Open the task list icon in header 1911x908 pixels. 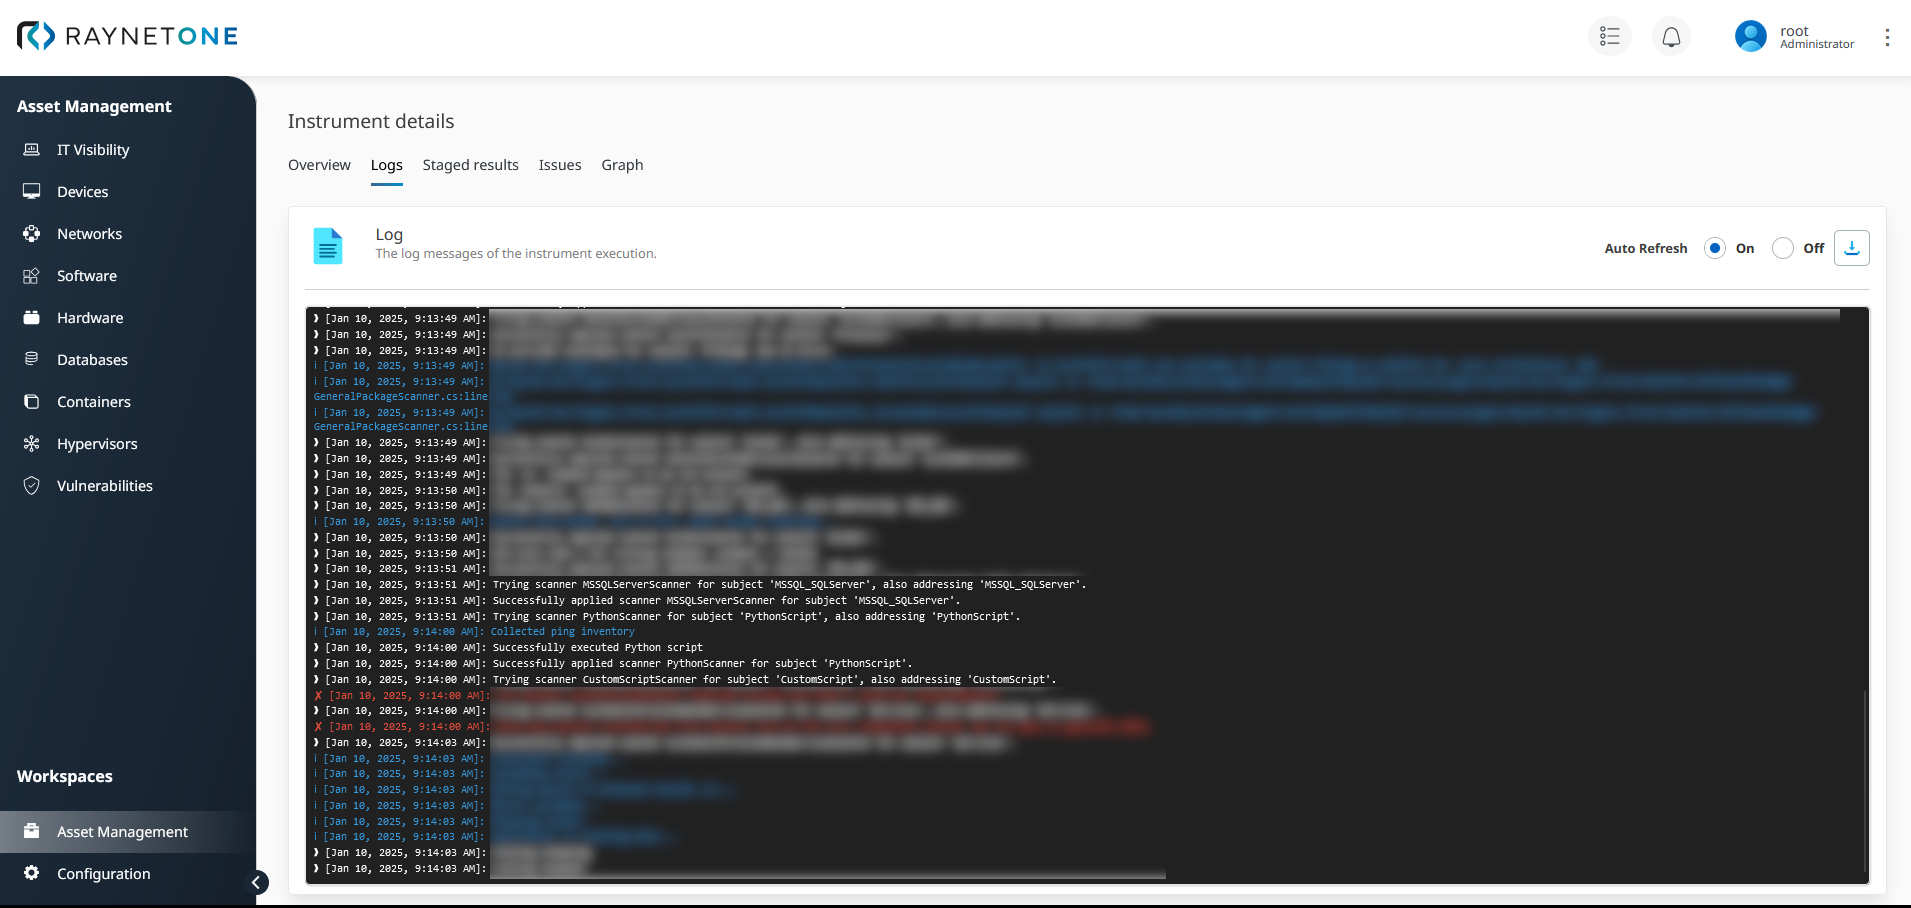point(1609,37)
